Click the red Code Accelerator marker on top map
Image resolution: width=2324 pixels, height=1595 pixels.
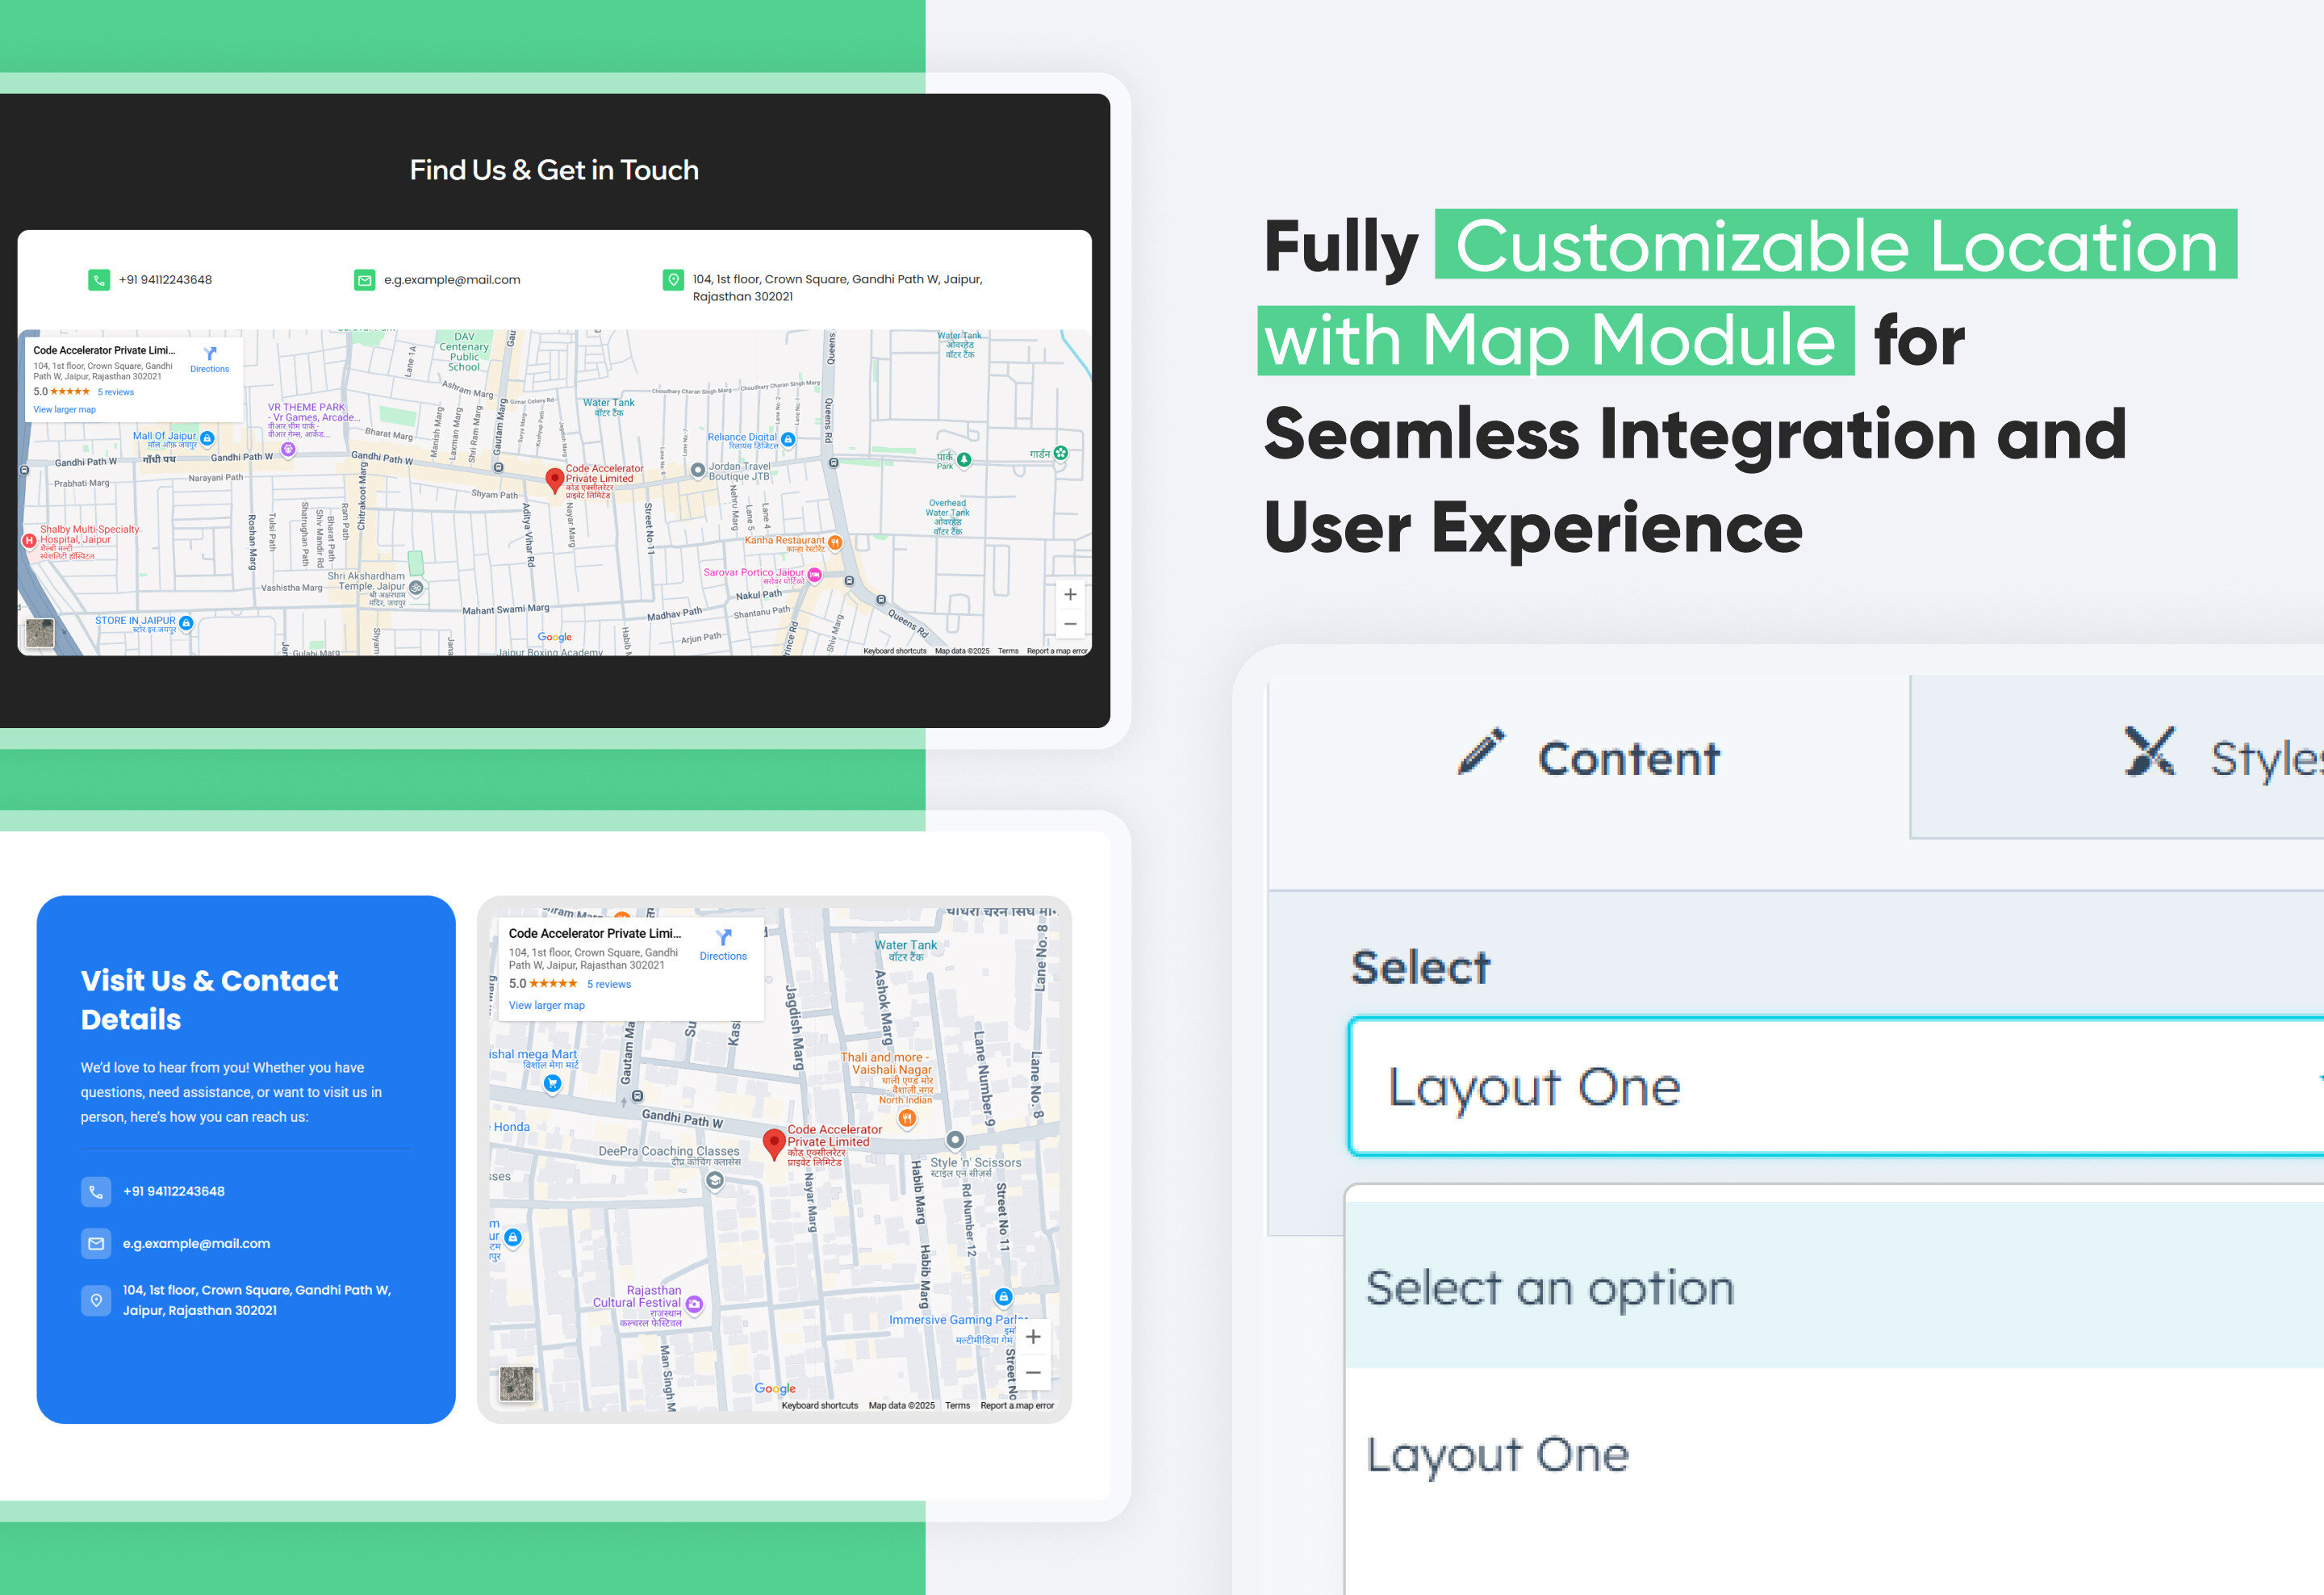click(x=554, y=479)
